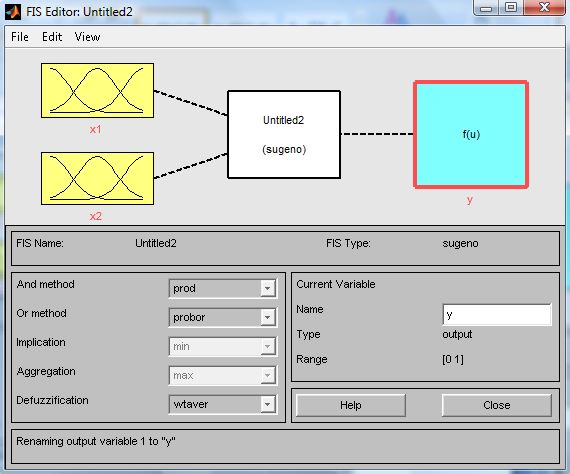Click the FIS Name value Untitled2
Screen dimensions: 570x474
[156, 243]
